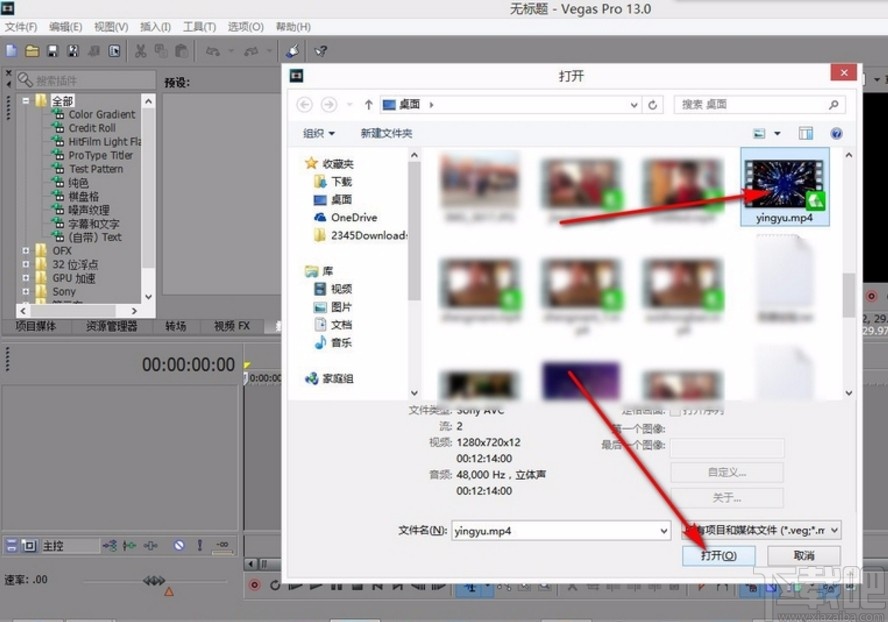Switch to the 转场 tab
The height and width of the screenshot is (622, 888).
176,326
